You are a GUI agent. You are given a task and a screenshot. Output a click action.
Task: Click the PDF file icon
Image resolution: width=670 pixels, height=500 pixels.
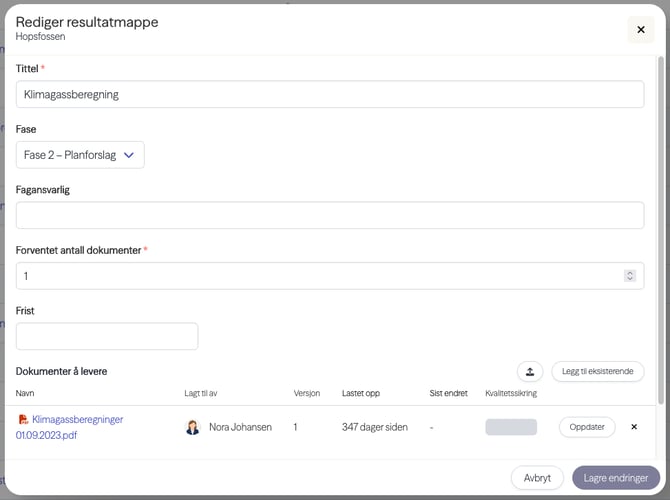[x=23, y=420]
